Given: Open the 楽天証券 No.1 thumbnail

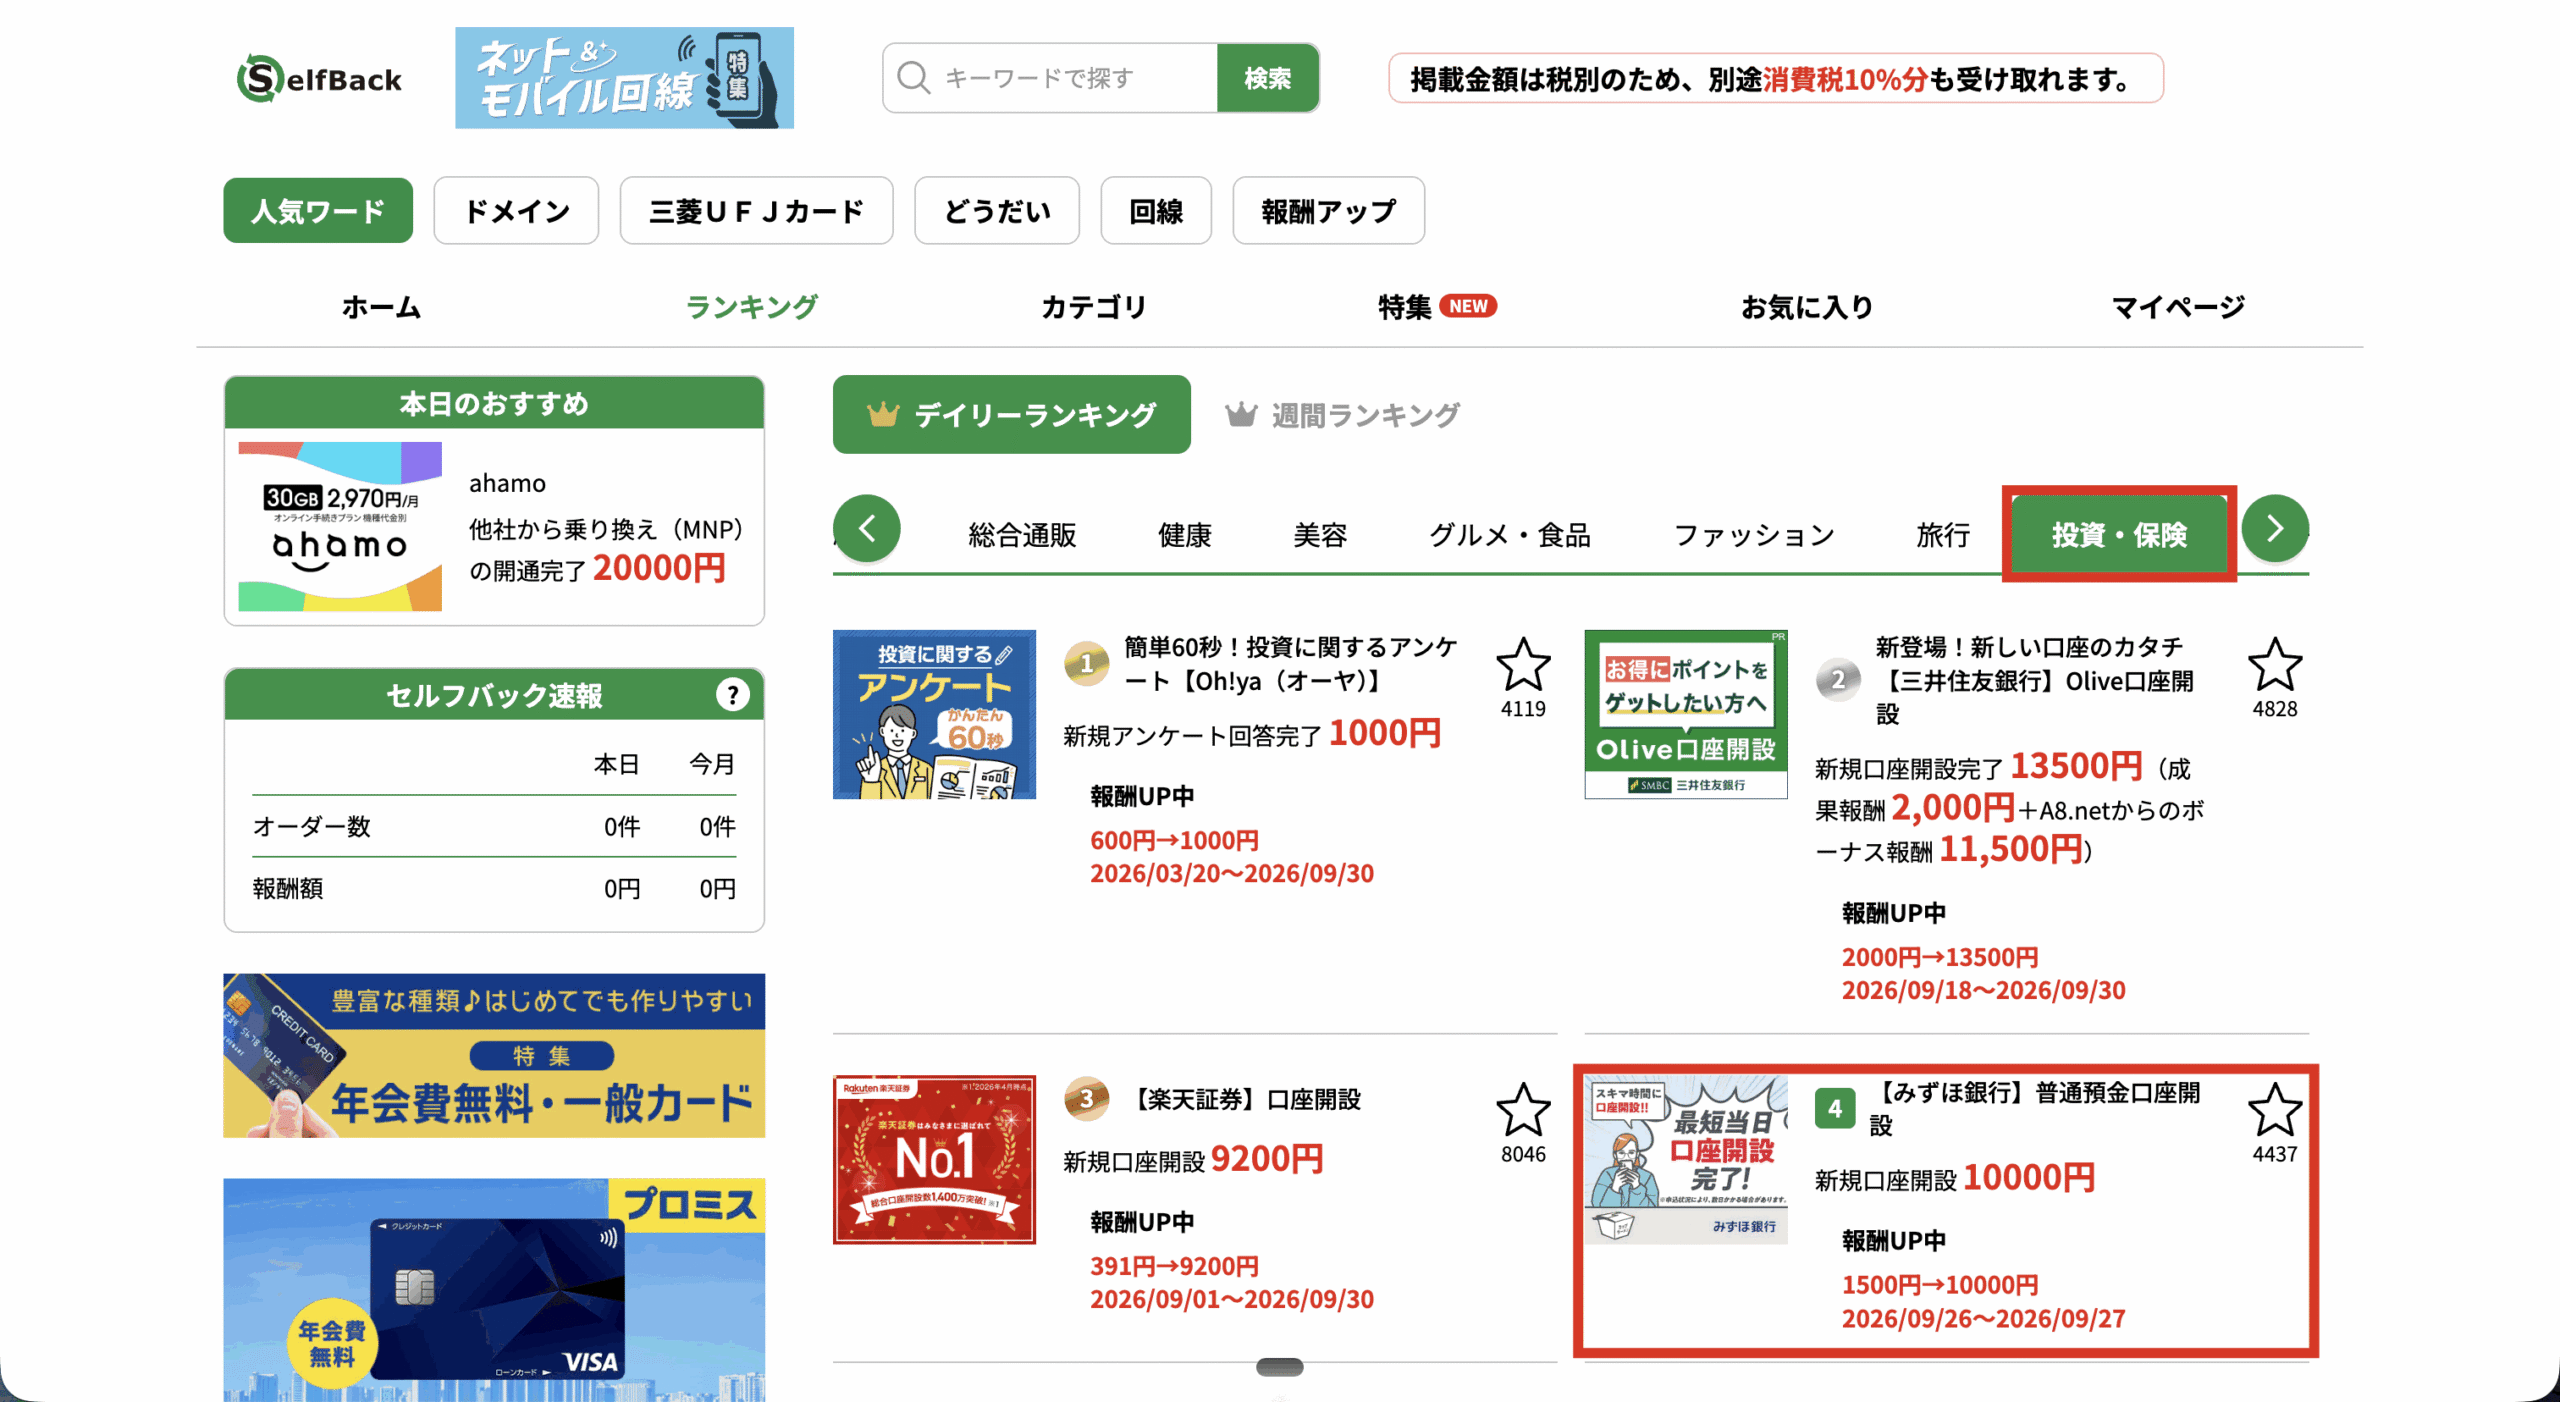Looking at the screenshot, I should coord(934,1160).
